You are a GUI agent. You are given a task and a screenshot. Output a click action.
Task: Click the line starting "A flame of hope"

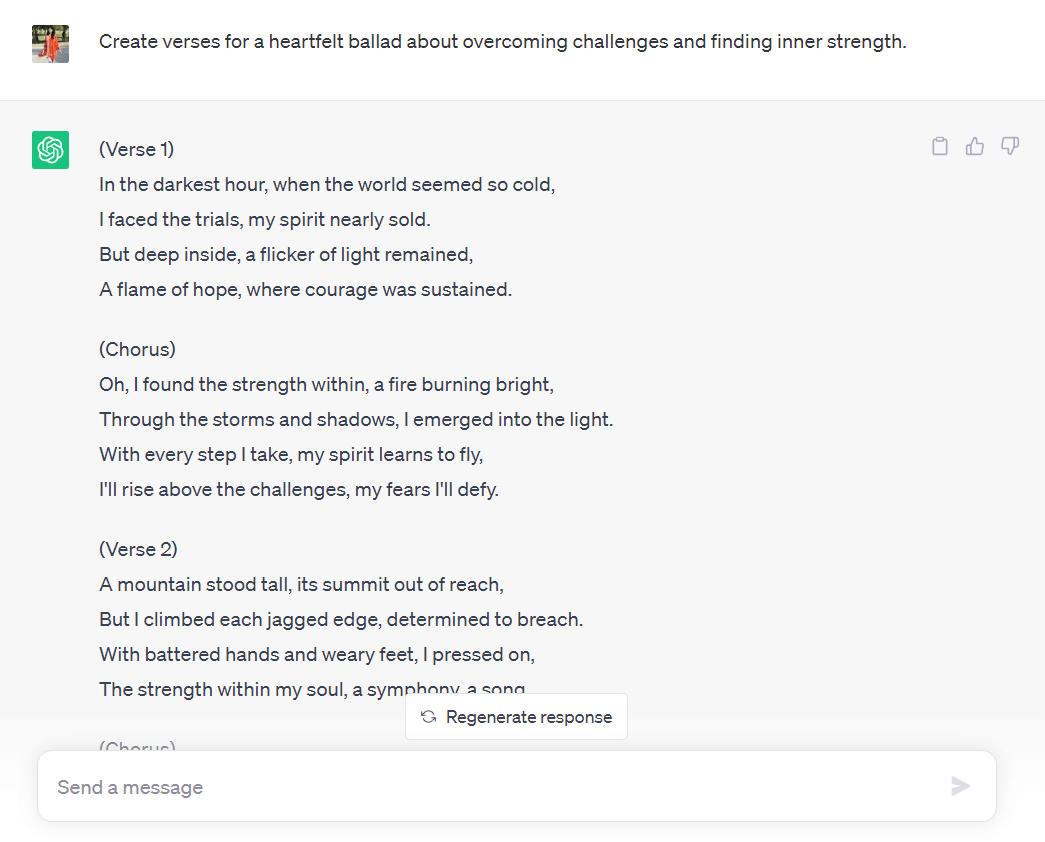coord(305,290)
